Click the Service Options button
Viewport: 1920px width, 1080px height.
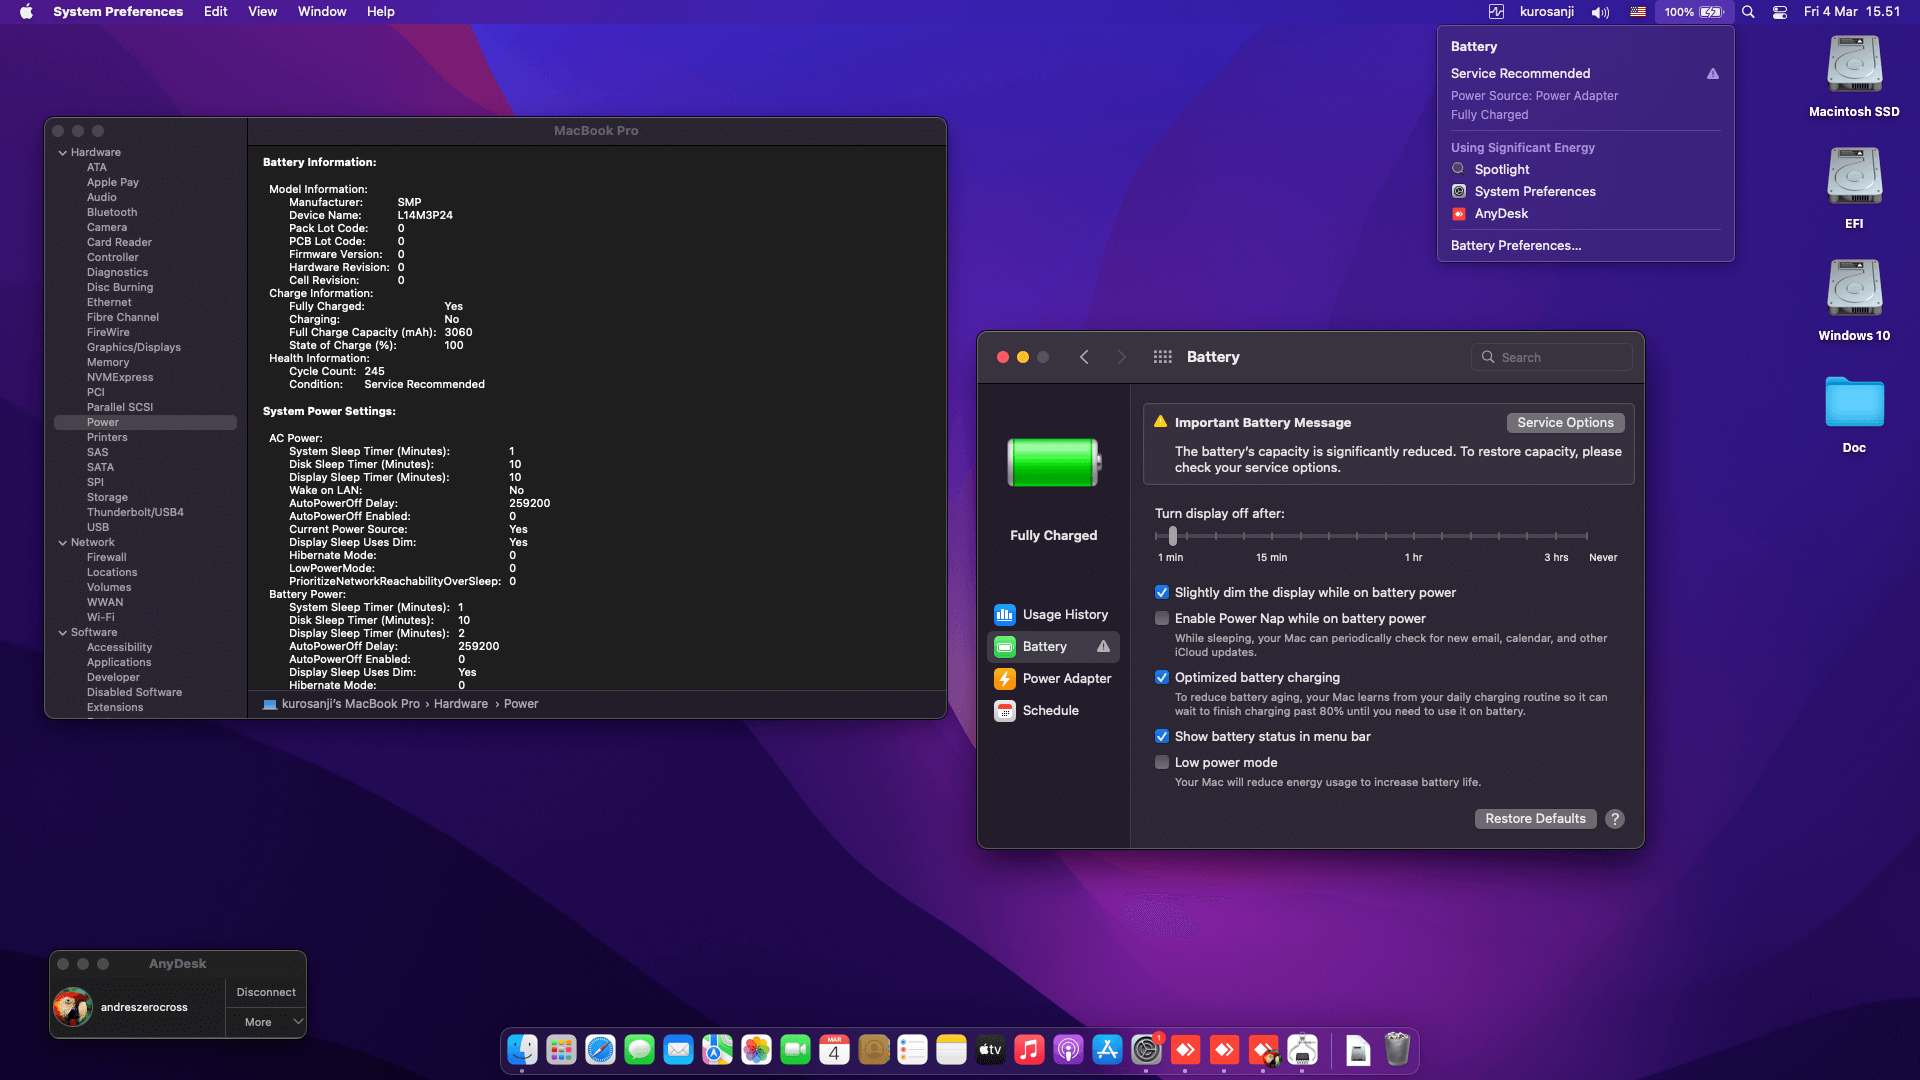click(1564, 422)
